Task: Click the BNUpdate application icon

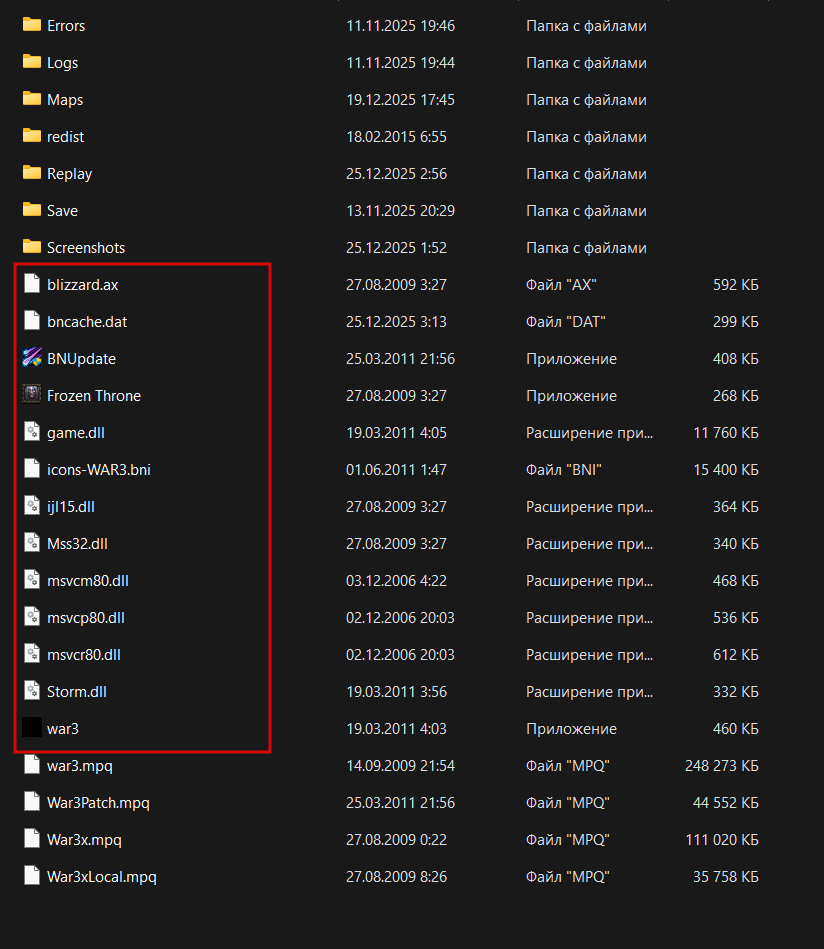Action: pos(31,358)
